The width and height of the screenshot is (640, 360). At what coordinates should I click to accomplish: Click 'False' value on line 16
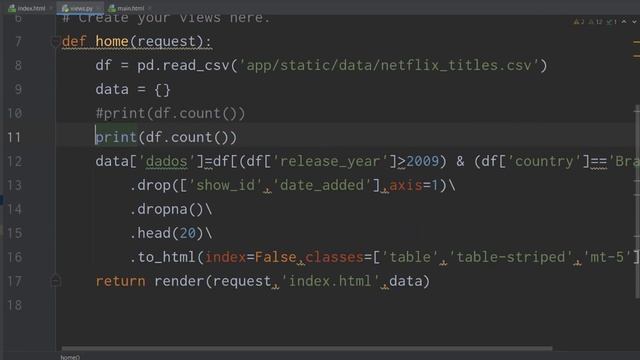(x=276, y=258)
